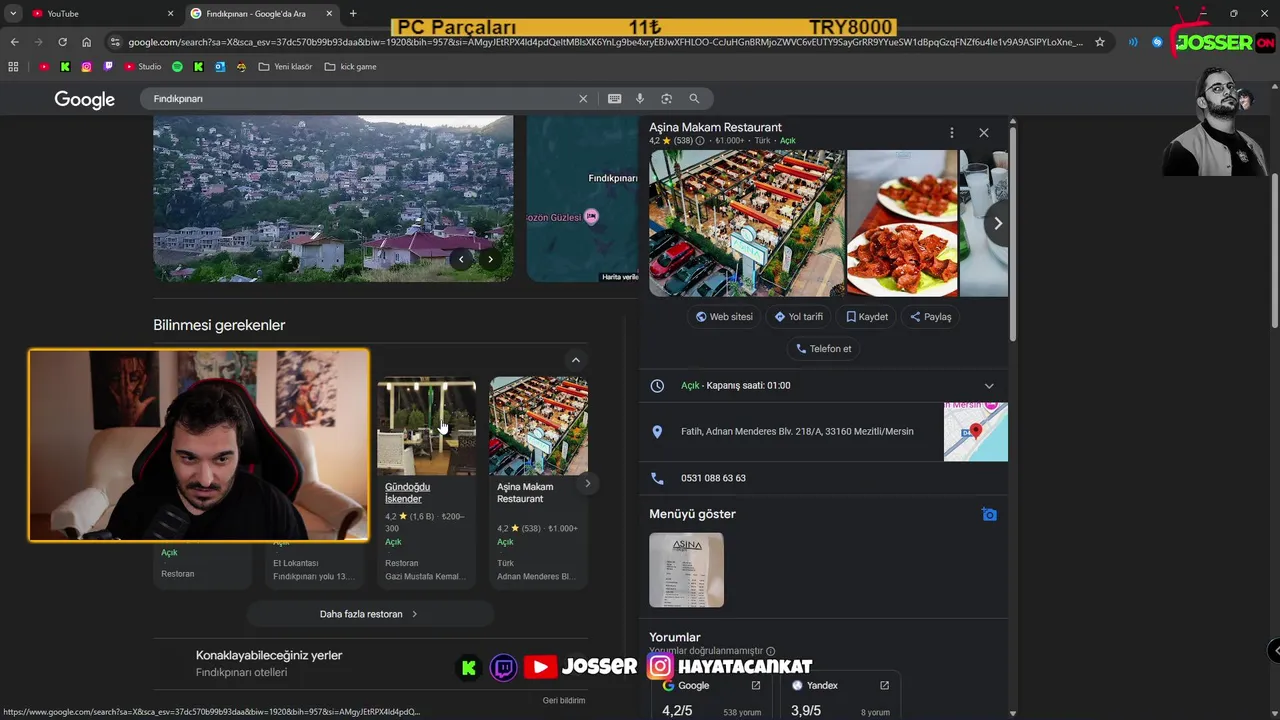This screenshot has height=720, width=1280.
Task: Open the tab search dropdown arrow
Action: 13,13
